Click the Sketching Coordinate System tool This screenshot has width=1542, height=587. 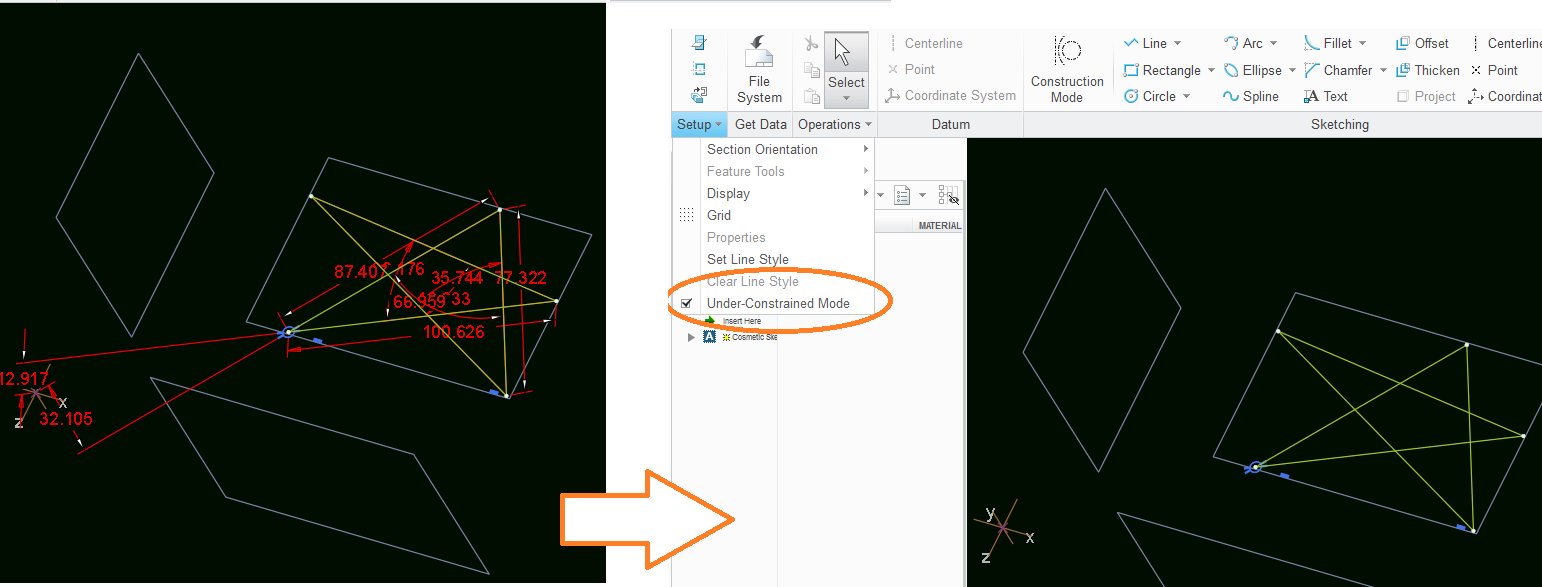tap(1504, 96)
